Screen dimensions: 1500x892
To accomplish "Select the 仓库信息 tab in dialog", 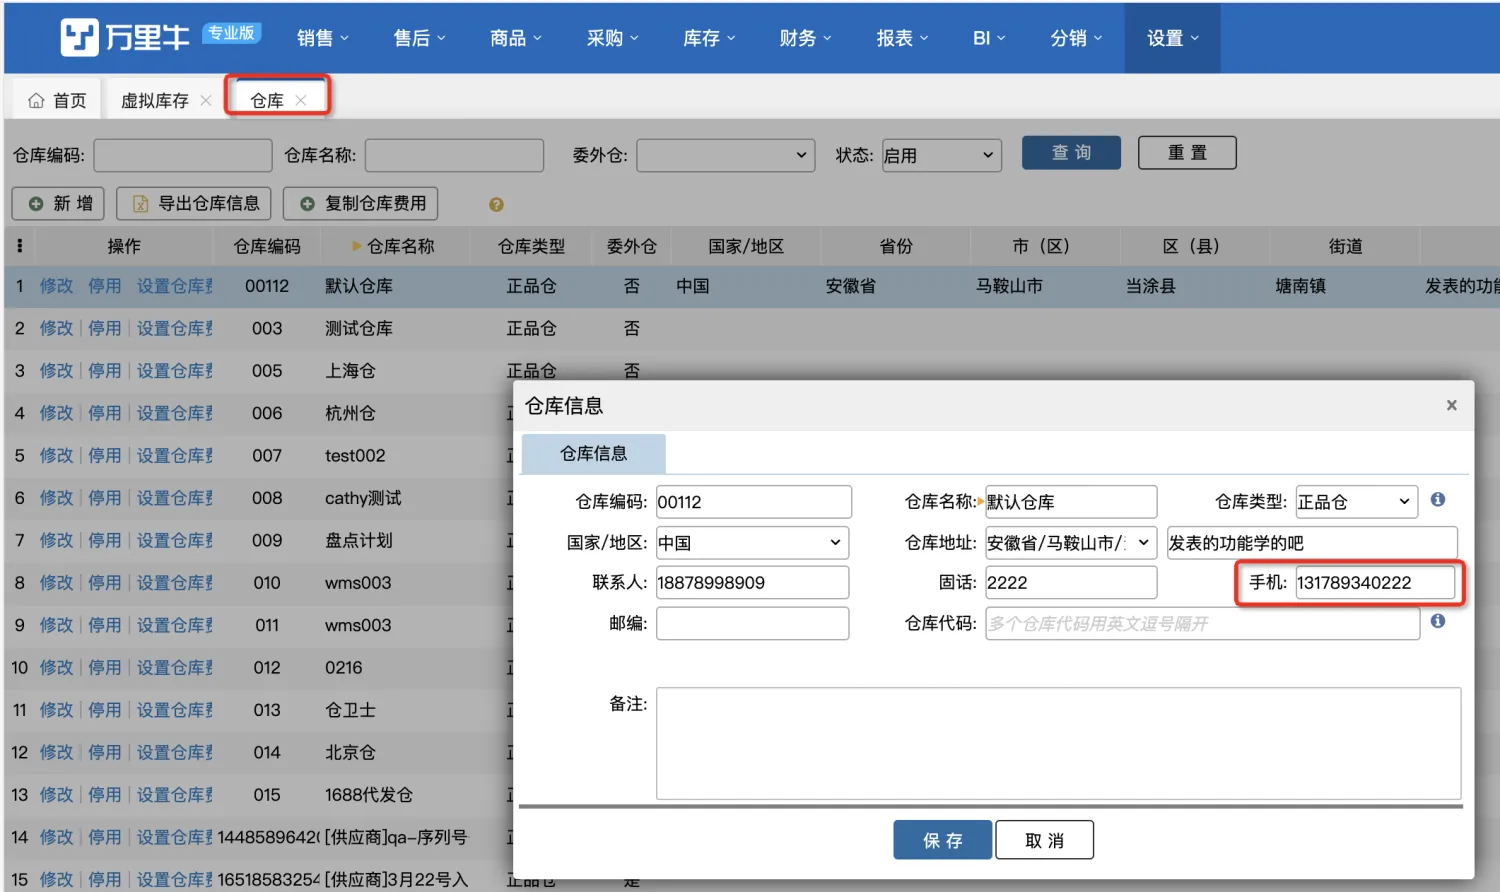I will point(594,454).
